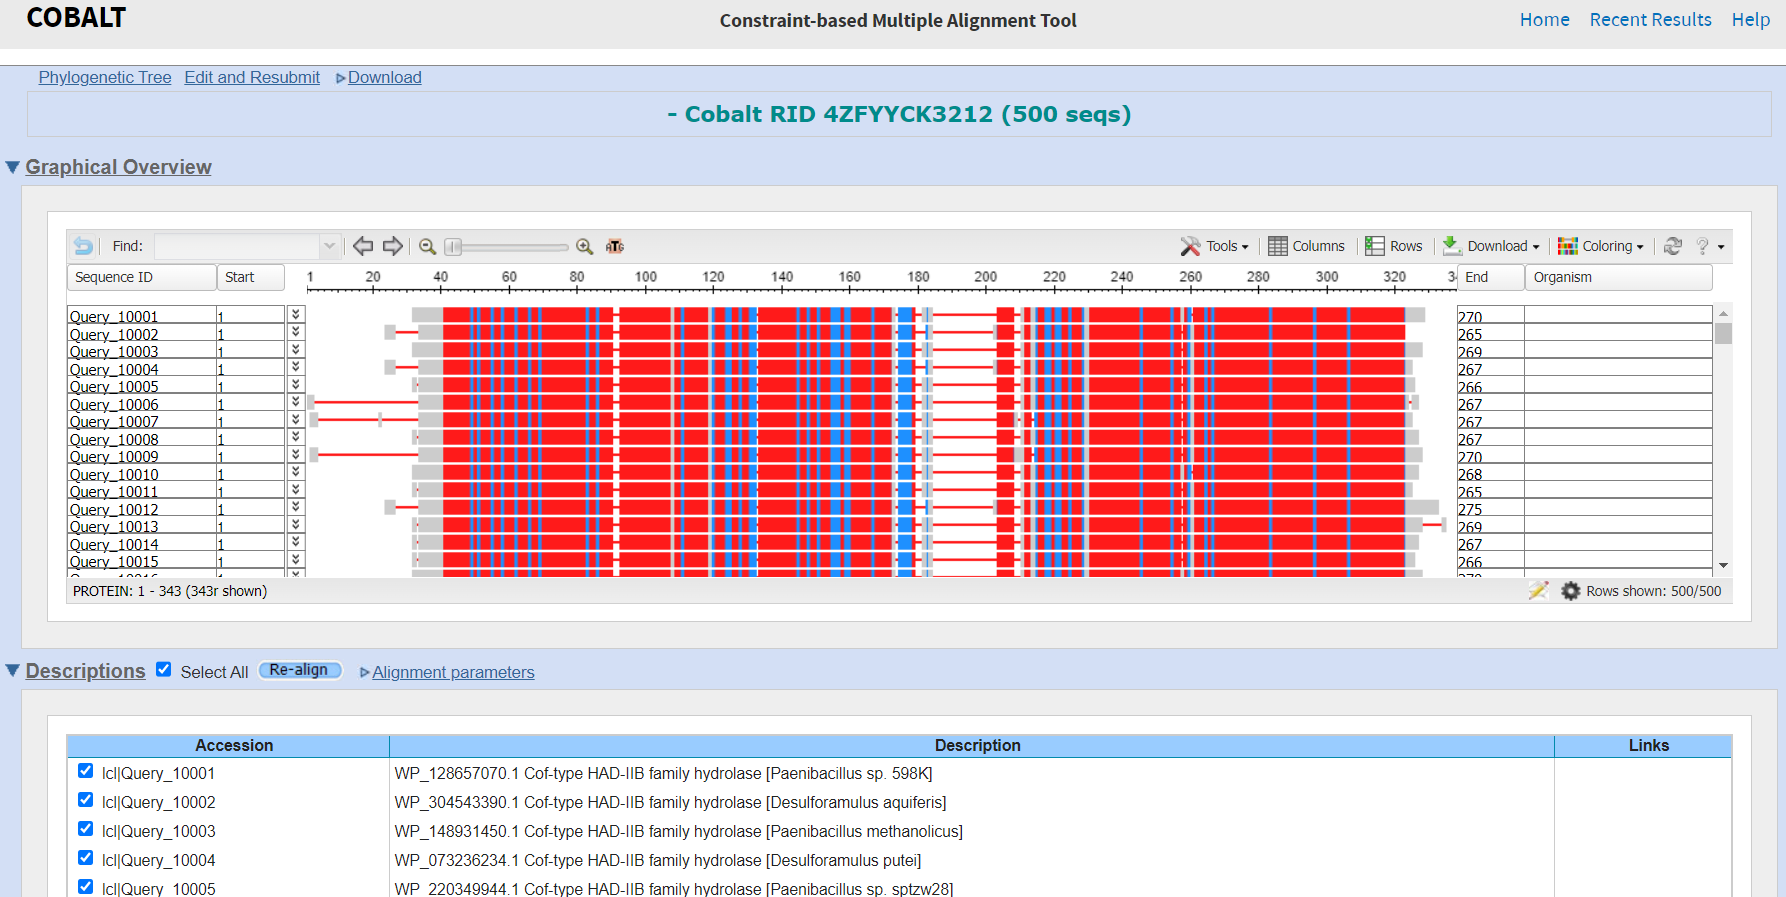Click the Home navigation link
The height and width of the screenshot is (897, 1786).
1544,19
